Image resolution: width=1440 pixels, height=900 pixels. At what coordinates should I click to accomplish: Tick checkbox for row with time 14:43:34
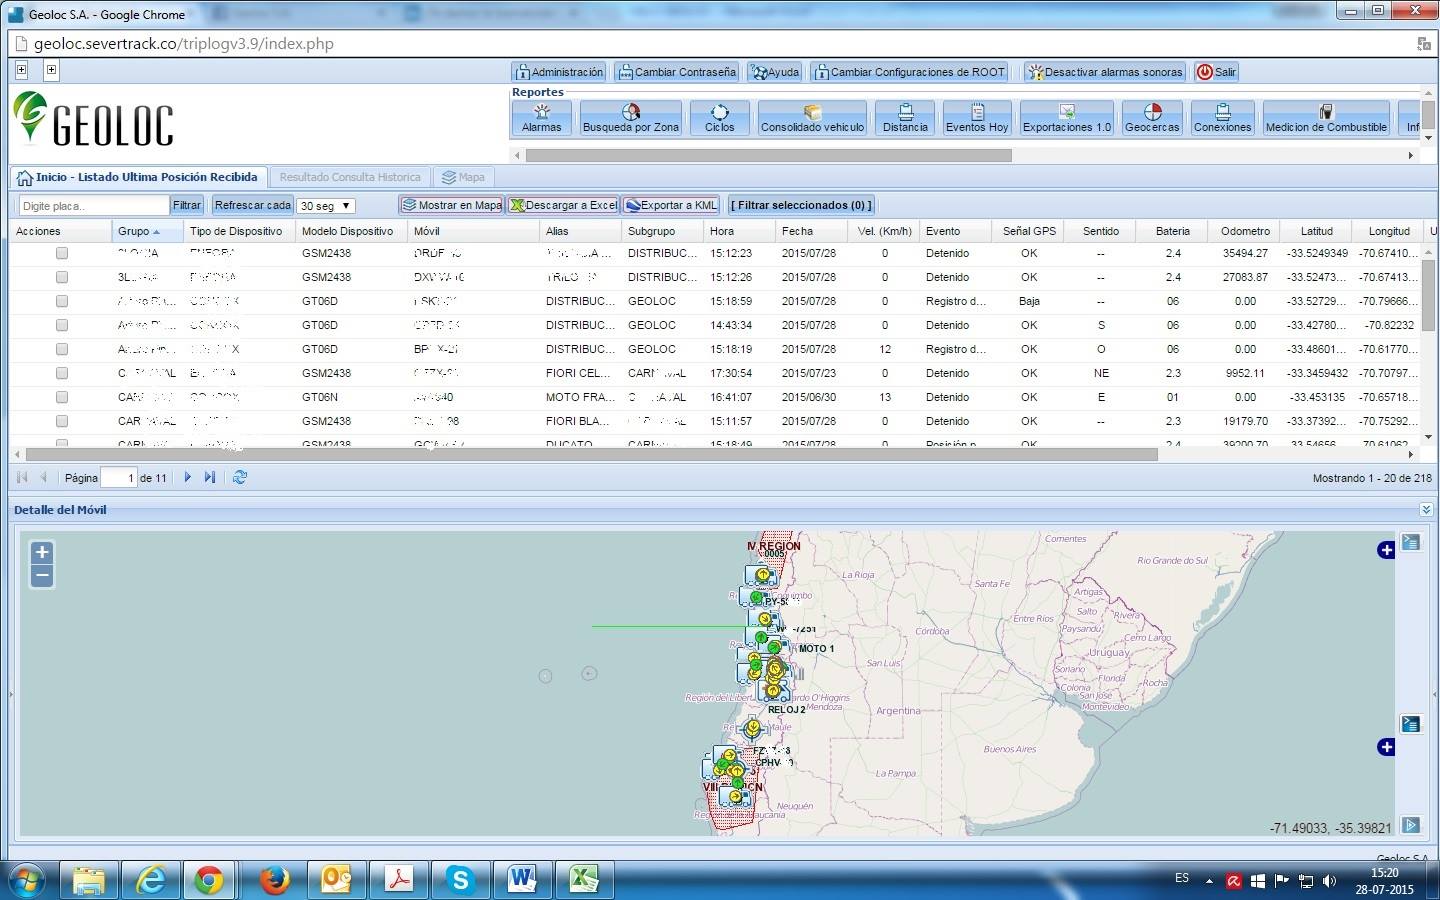pyautogui.click(x=62, y=325)
